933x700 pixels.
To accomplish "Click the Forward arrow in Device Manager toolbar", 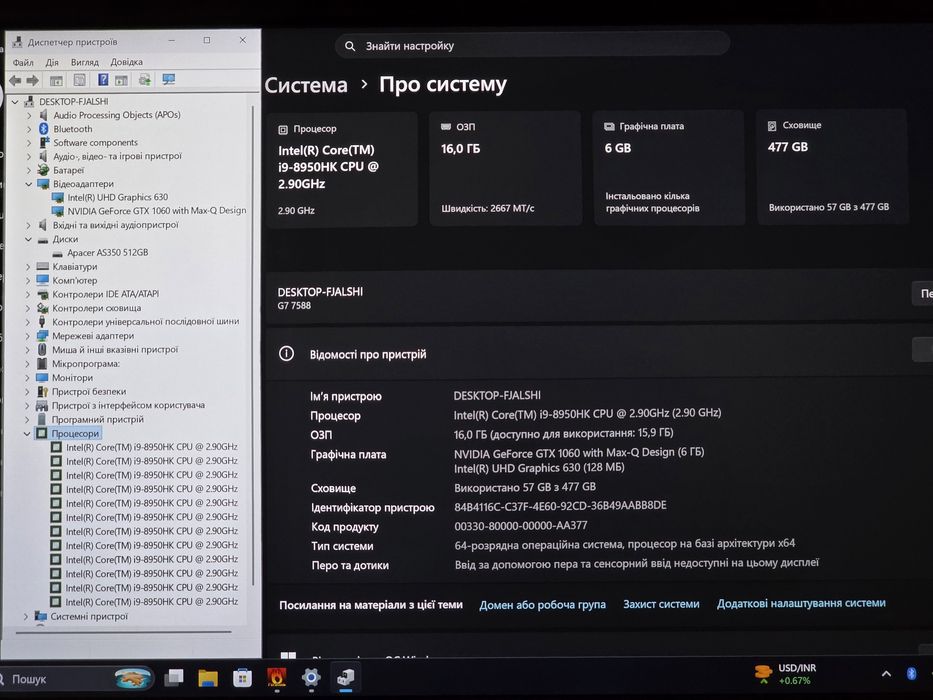I will click(x=32, y=80).
